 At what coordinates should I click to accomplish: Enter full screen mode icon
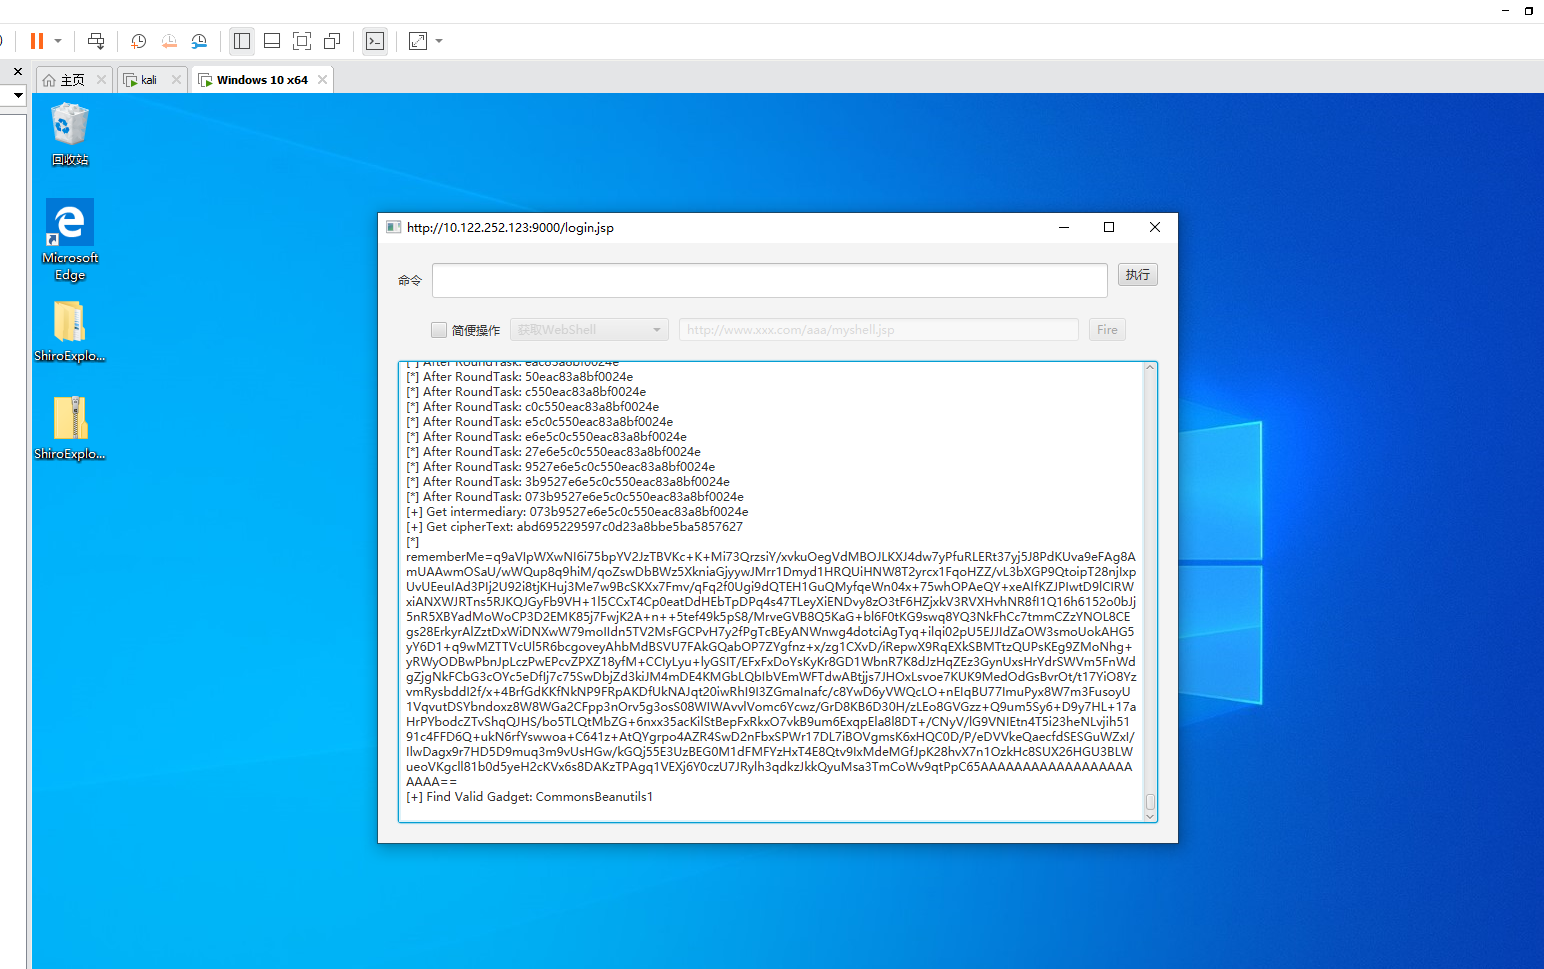(302, 41)
